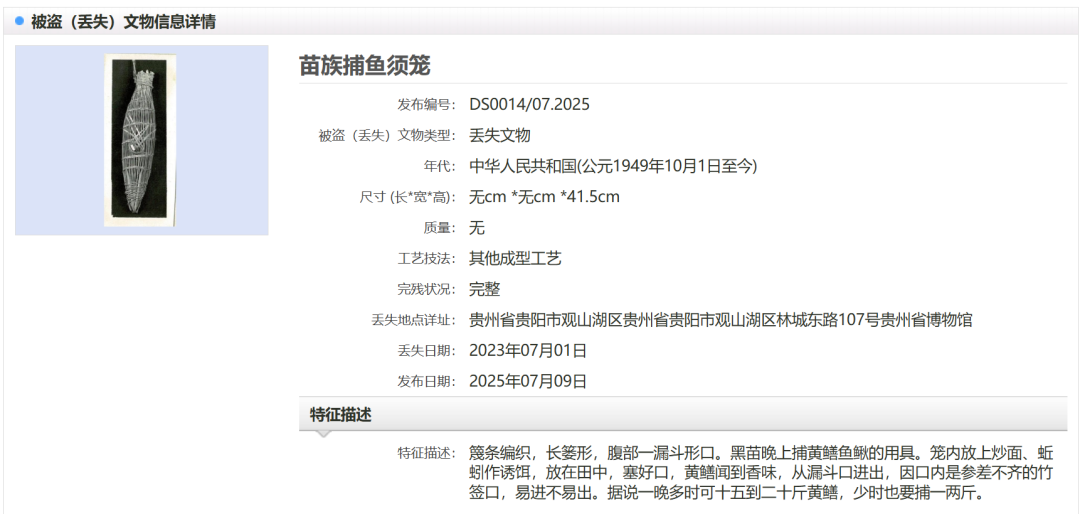Image resolution: width=1080 pixels, height=514 pixels.
Task: Click the 特征描述 section header tab
Action: coord(341,415)
